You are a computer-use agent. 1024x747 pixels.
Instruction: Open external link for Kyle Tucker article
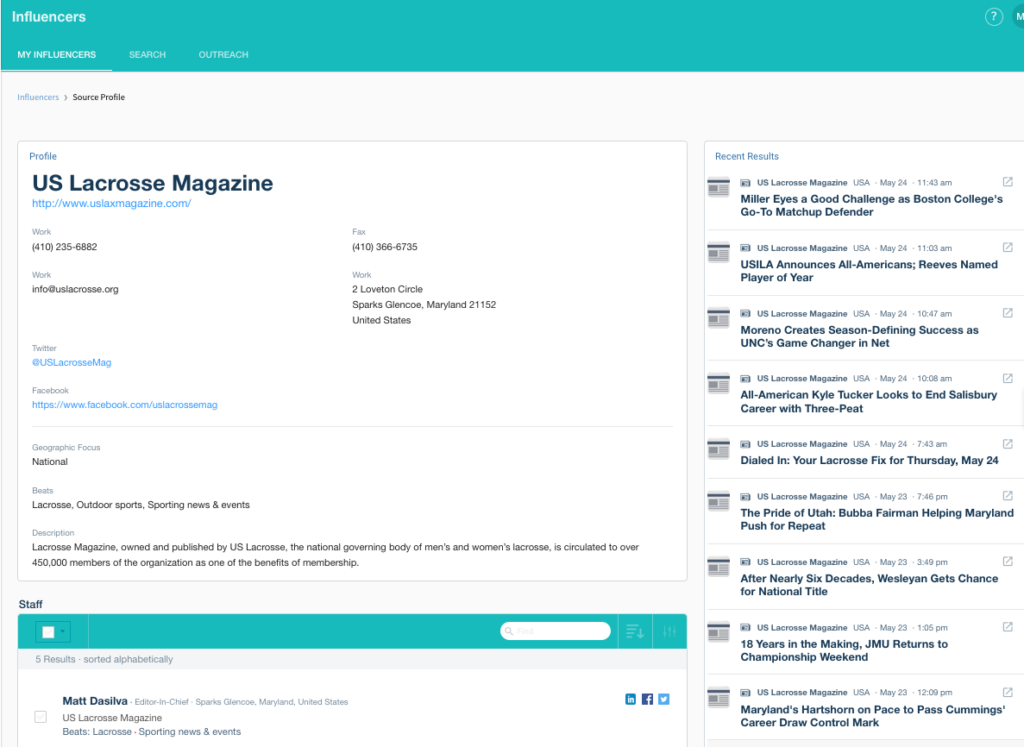click(1008, 378)
